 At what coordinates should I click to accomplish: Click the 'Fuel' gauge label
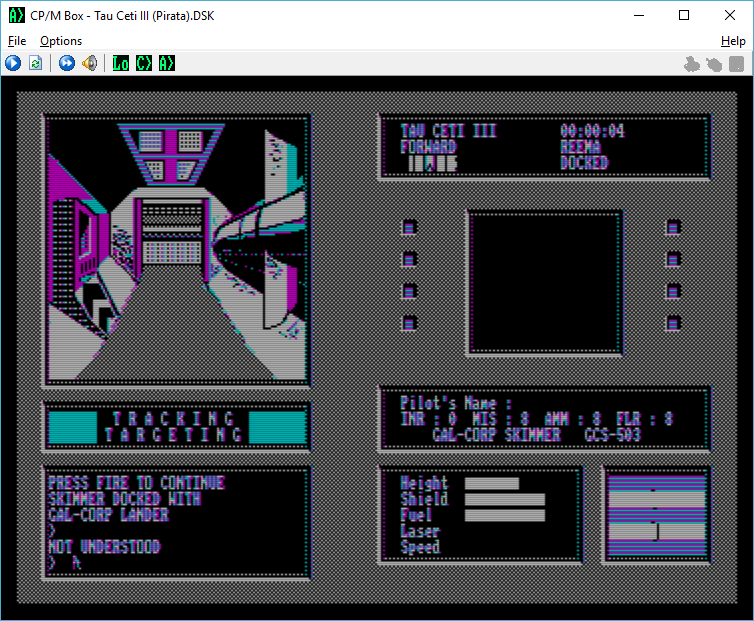pos(416,515)
